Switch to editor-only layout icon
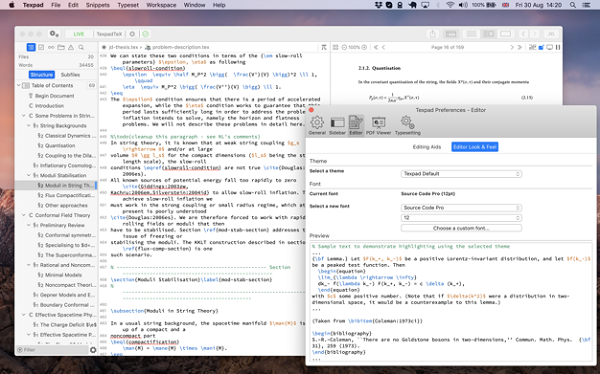This screenshot has height=374, width=600. coord(471,34)
